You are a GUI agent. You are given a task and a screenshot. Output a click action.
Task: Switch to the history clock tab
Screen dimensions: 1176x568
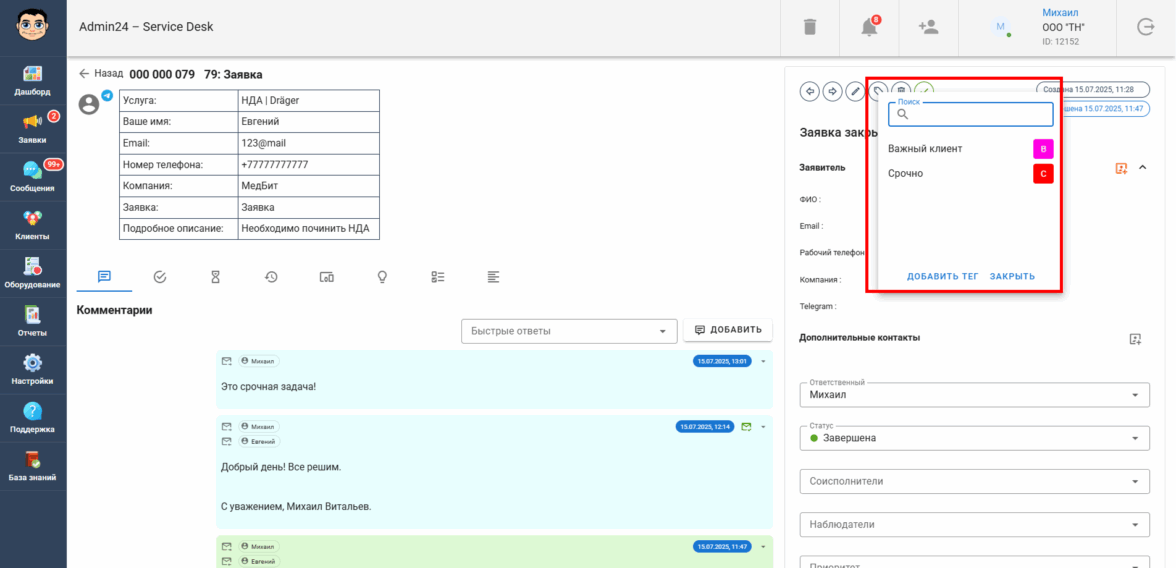click(x=272, y=276)
